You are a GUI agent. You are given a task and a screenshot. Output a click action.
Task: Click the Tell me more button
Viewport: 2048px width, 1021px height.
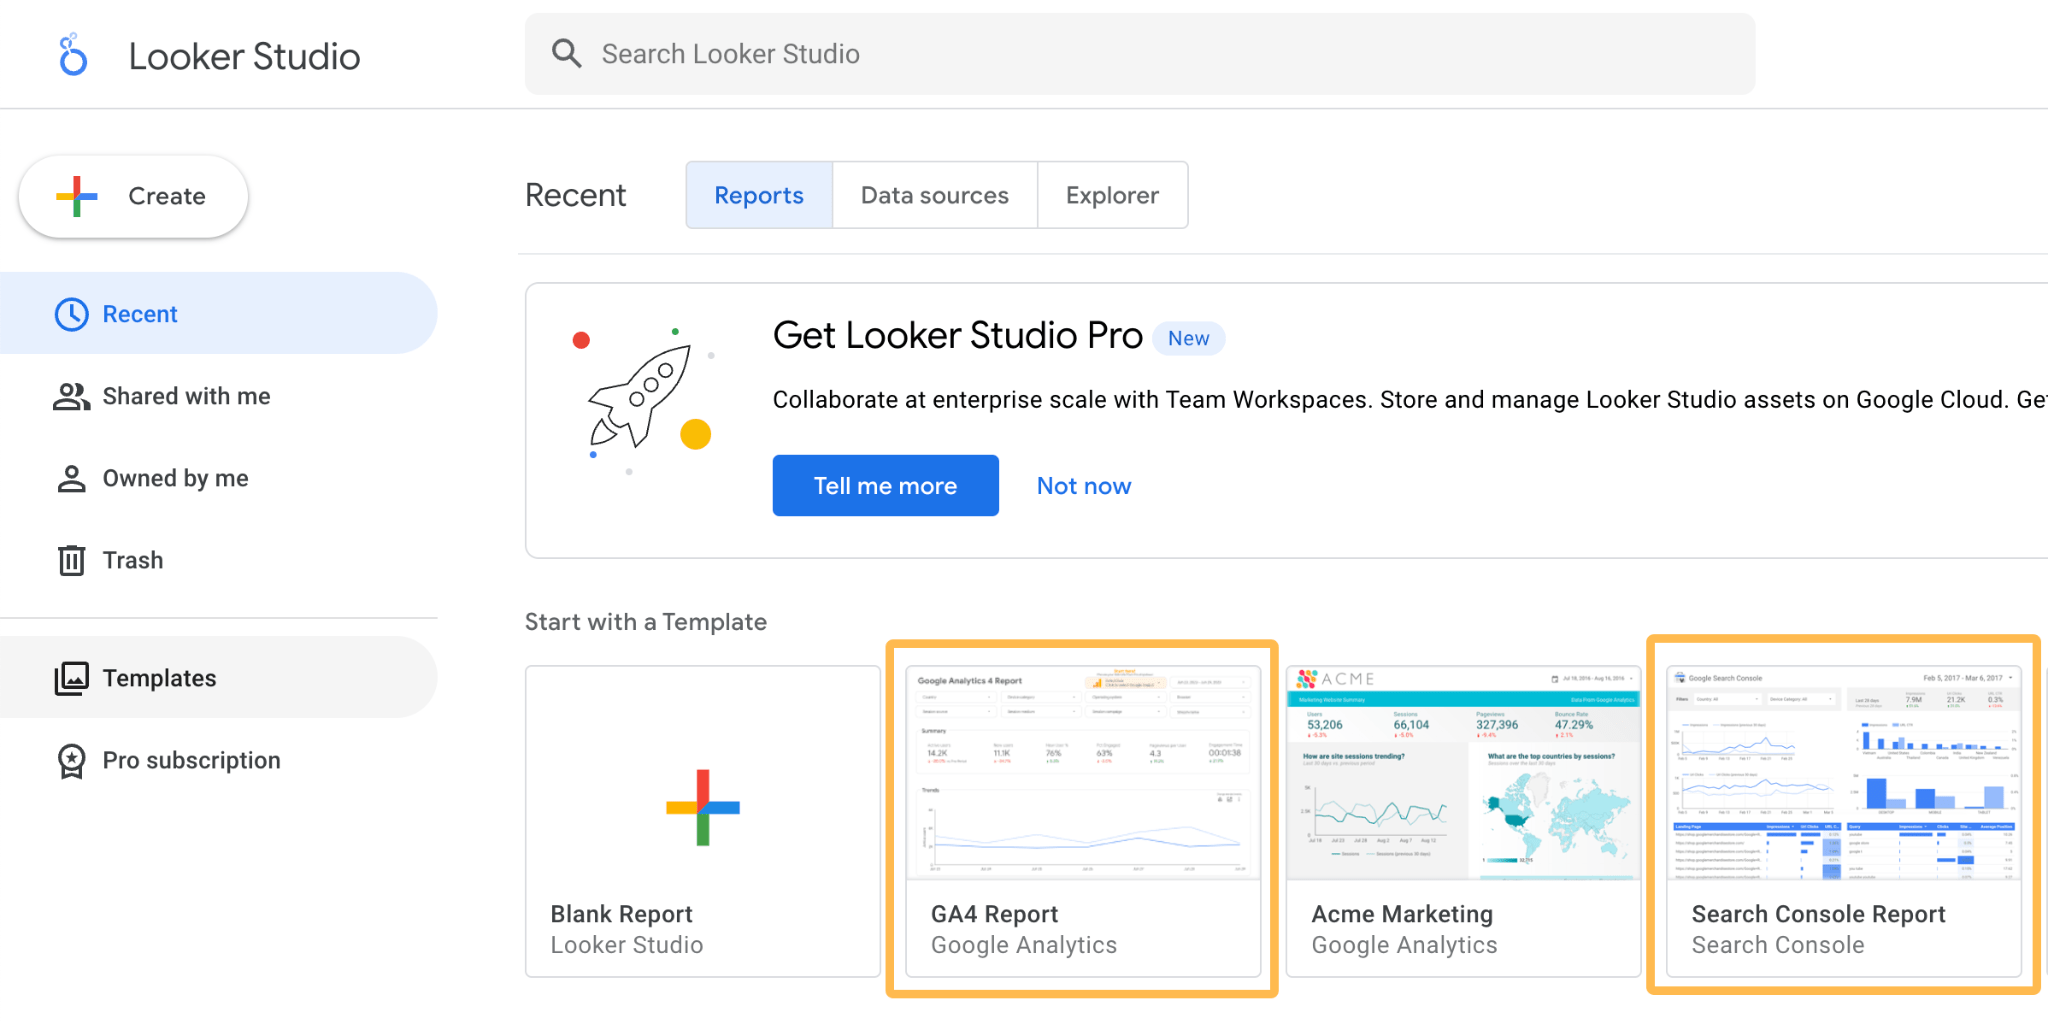pyautogui.click(x=885, y=485)
